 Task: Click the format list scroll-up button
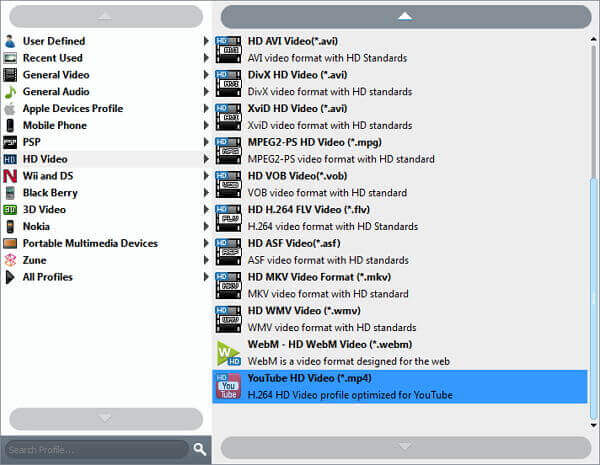click(x=406, y=16)
